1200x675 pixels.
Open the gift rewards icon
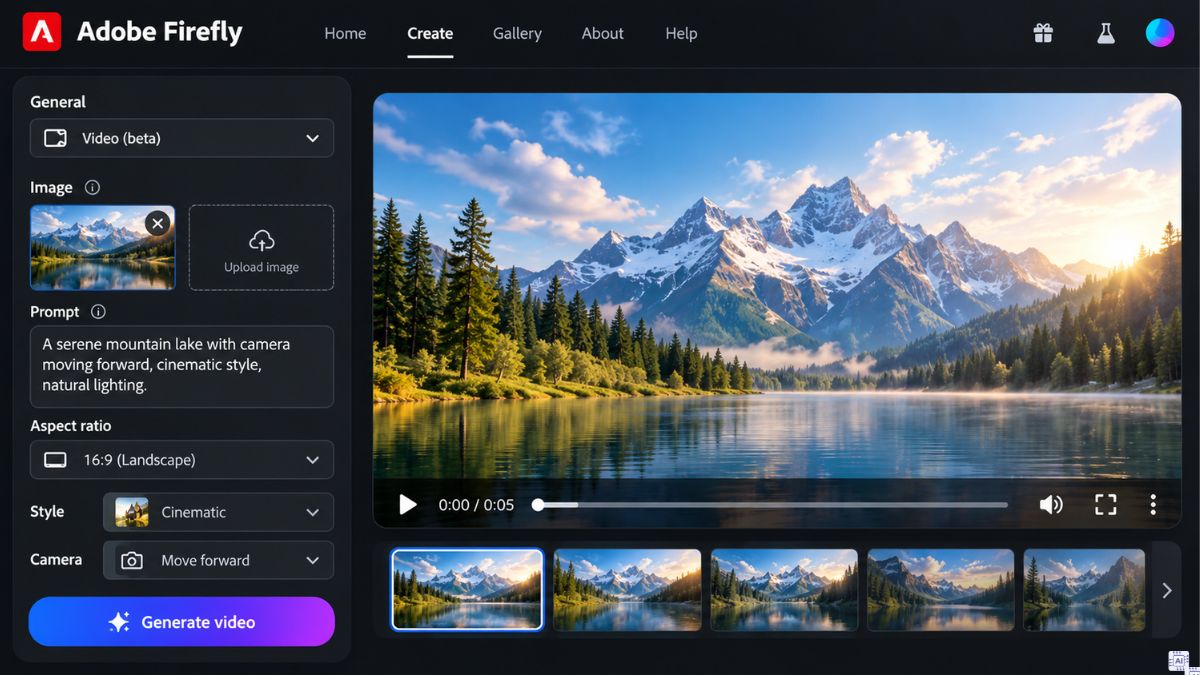point(1043,33)
